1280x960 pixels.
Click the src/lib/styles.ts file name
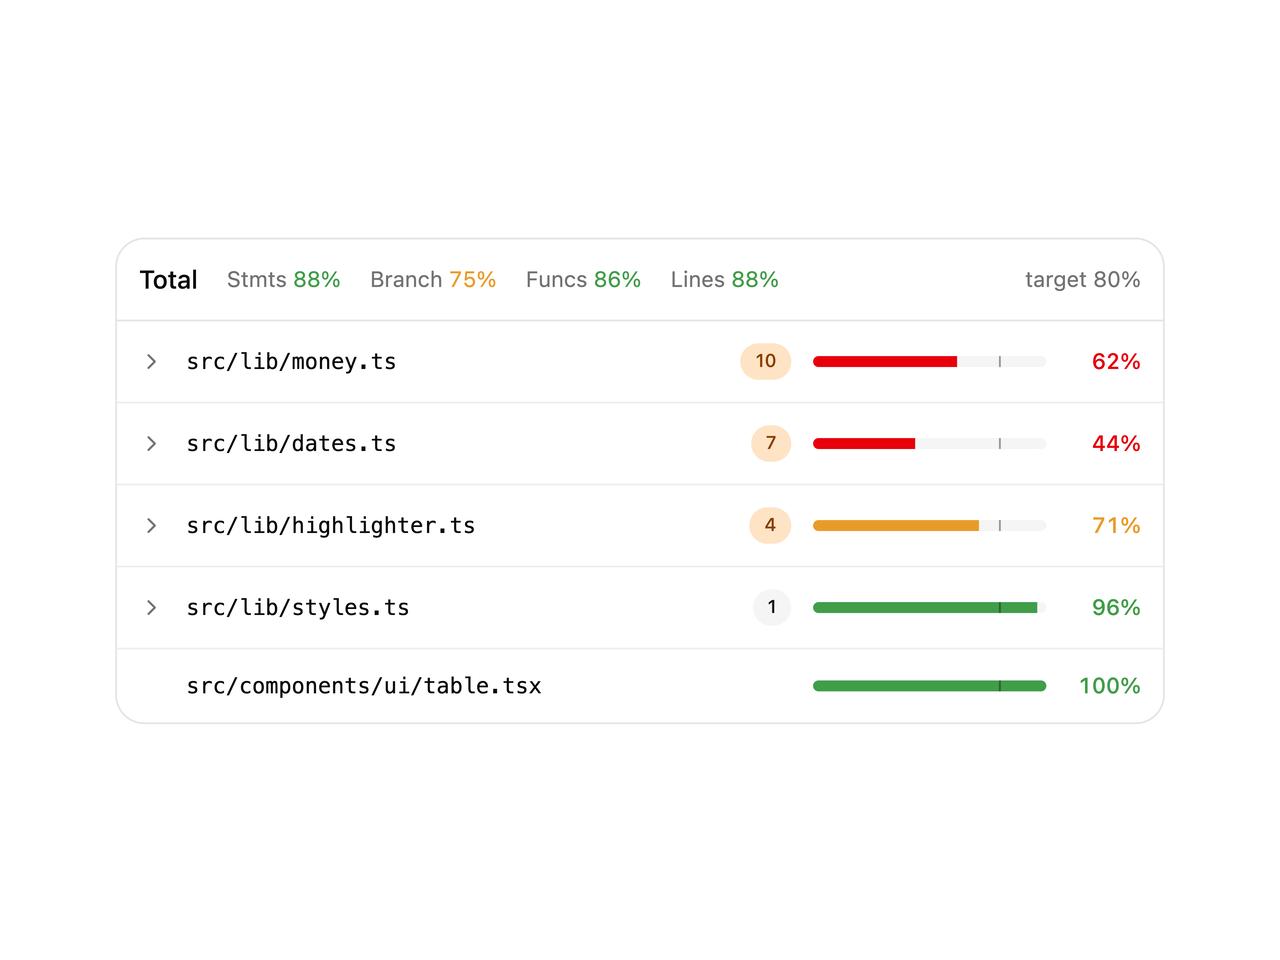(298, 608)
